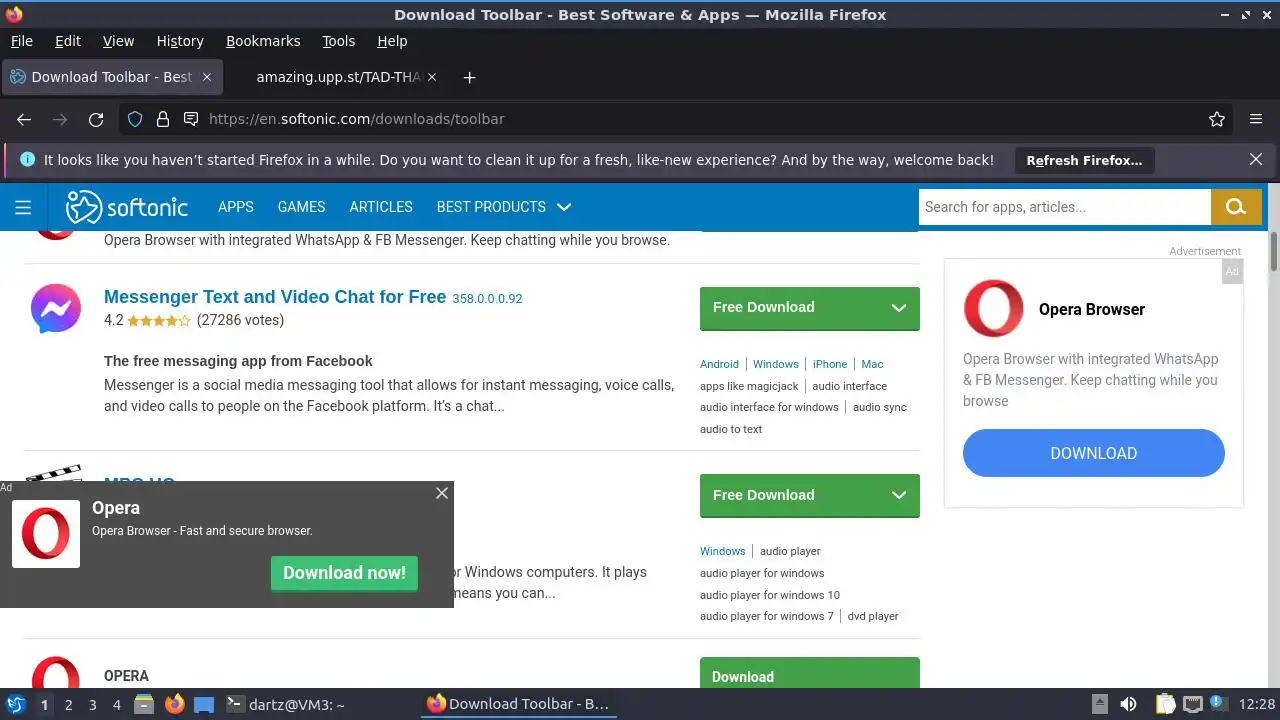Open the Edit menu
The width and height of the screenshot is (1280, 720).
click(x=68, y=41)
